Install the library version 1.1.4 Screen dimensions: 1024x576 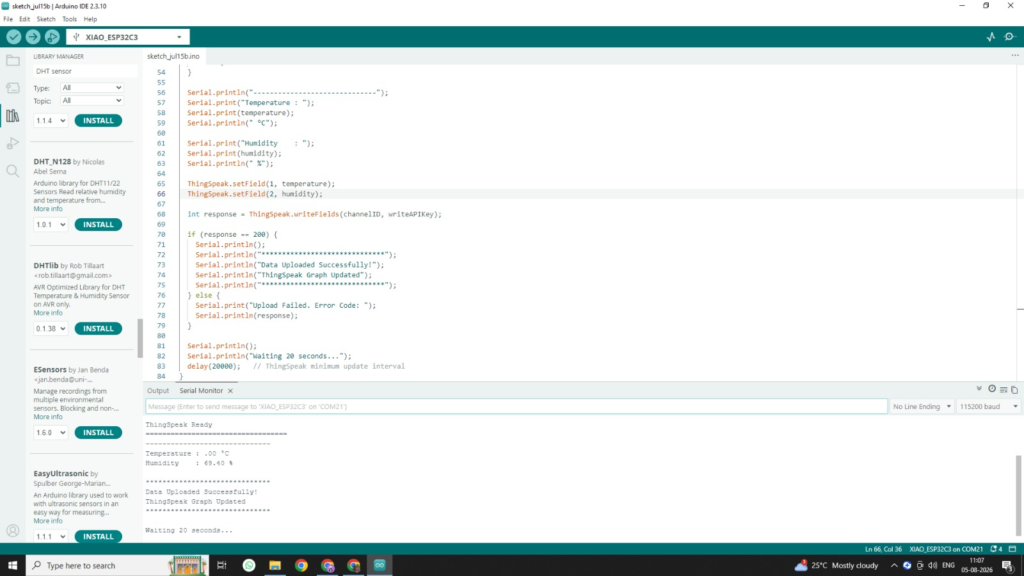[98, 121]
